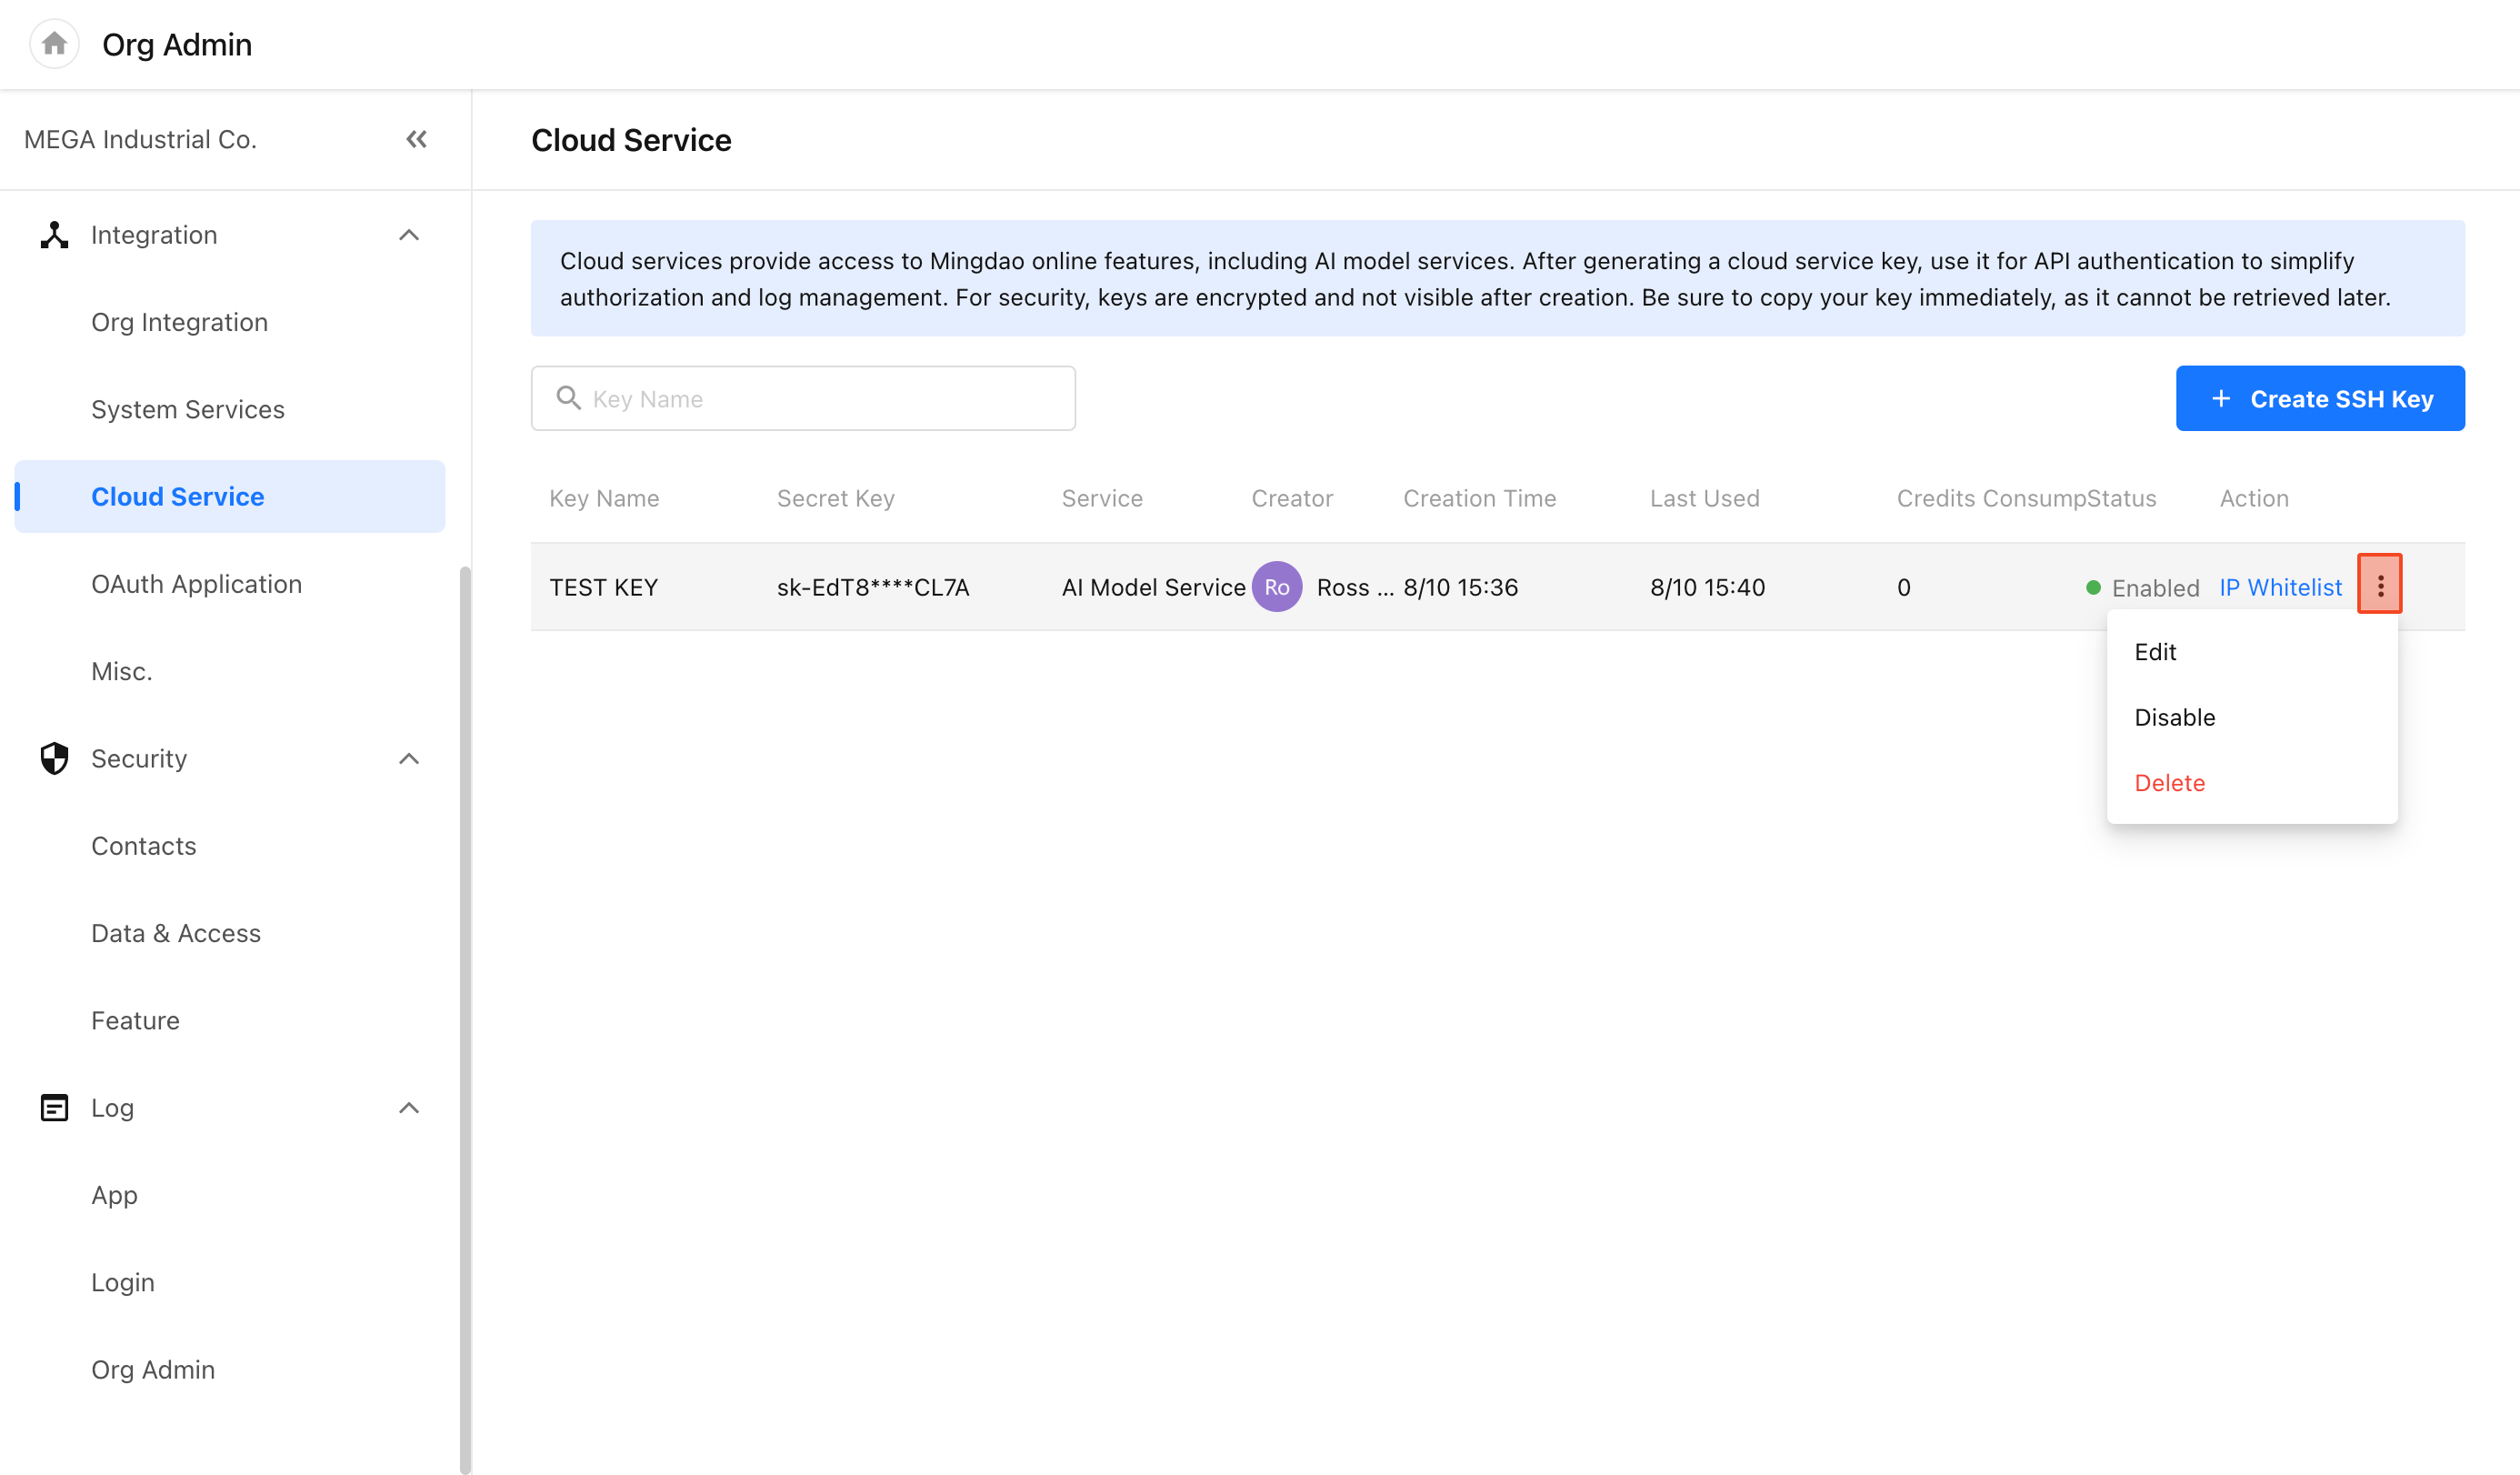
Task: Click the Action column header
Action: [x=2254, y=498]
